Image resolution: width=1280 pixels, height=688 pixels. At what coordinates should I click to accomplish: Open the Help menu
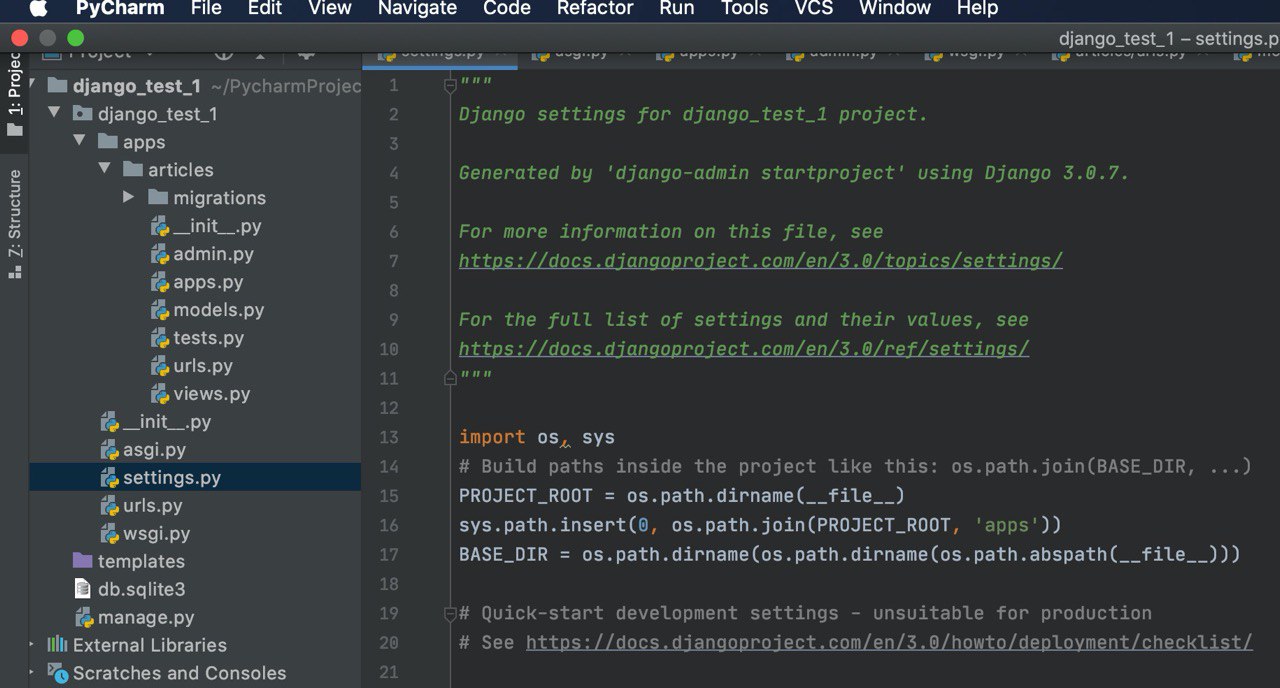coord(977,9)
